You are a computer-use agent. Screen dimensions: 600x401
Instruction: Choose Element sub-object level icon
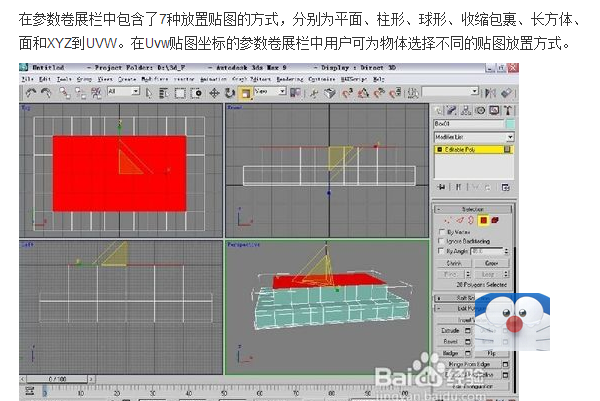[495, 220]
